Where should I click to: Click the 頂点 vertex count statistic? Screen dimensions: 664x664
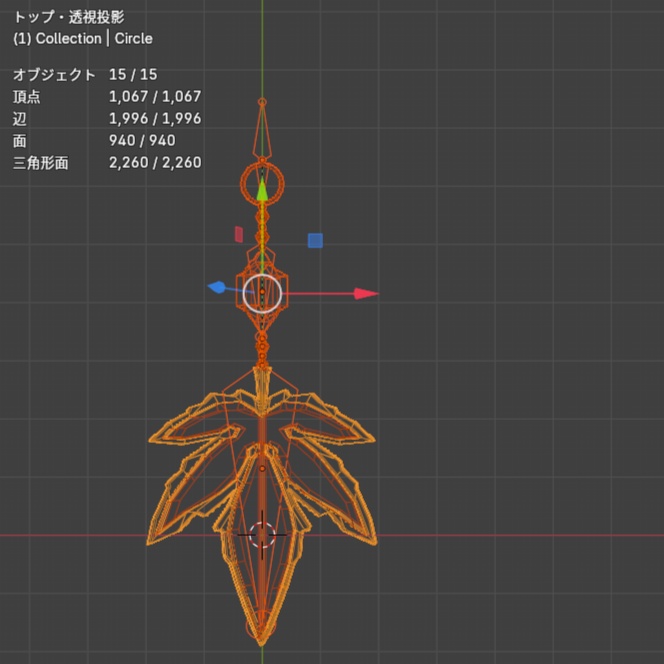(107, 97)
